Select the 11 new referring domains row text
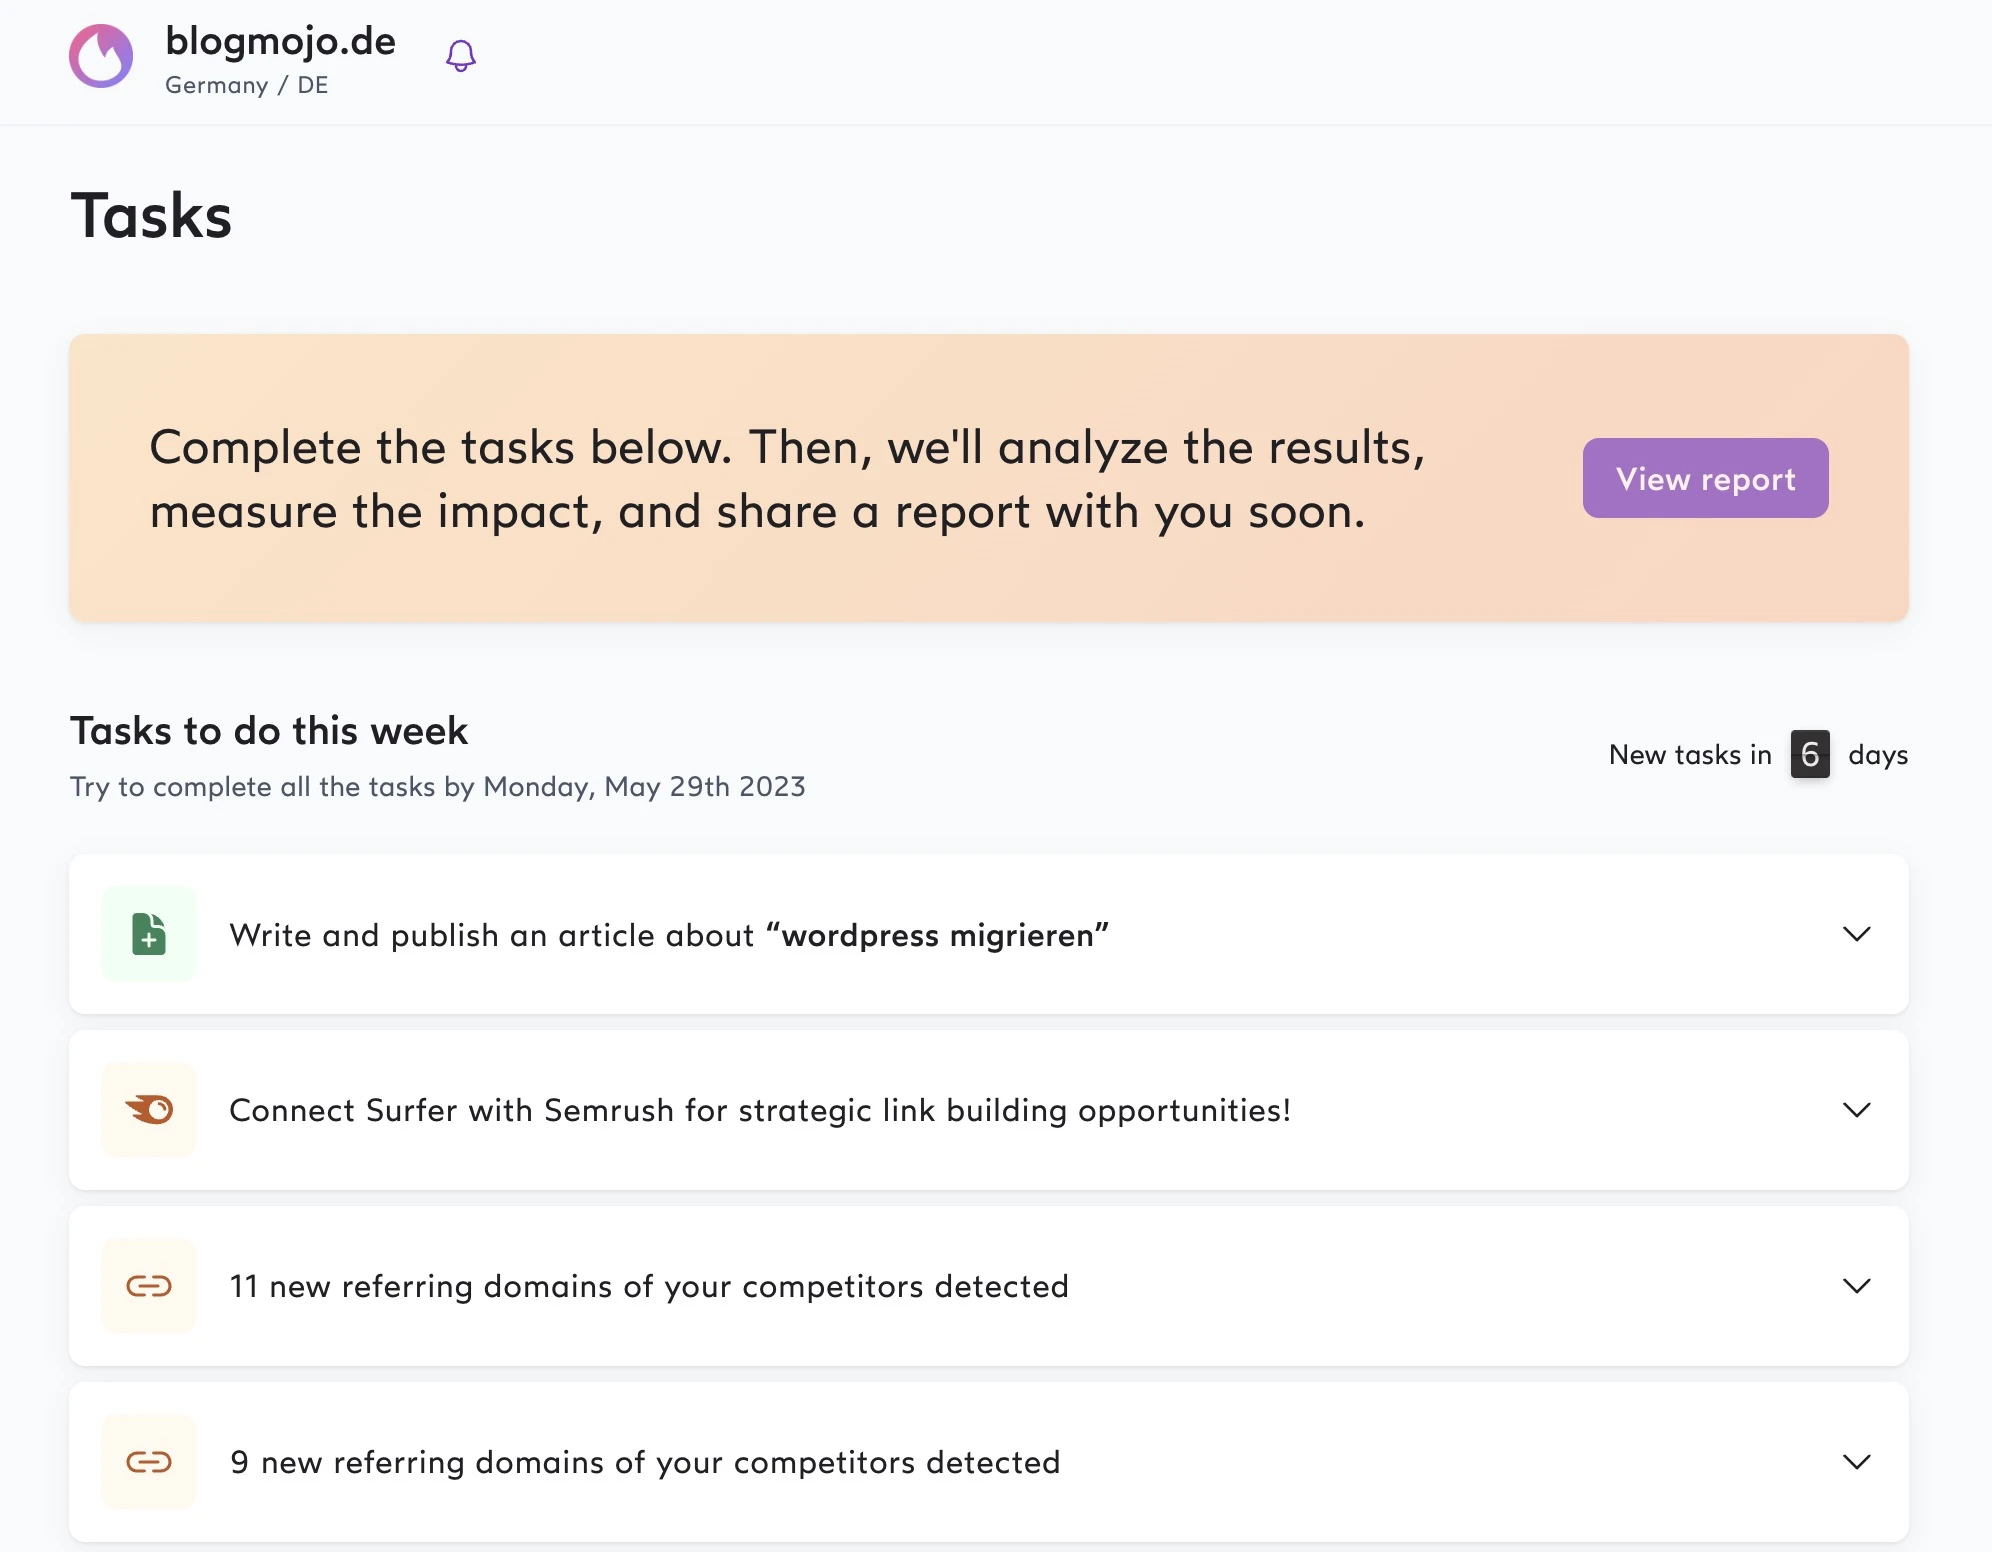The image size is (1992, 1552). tap(648, 1287)
